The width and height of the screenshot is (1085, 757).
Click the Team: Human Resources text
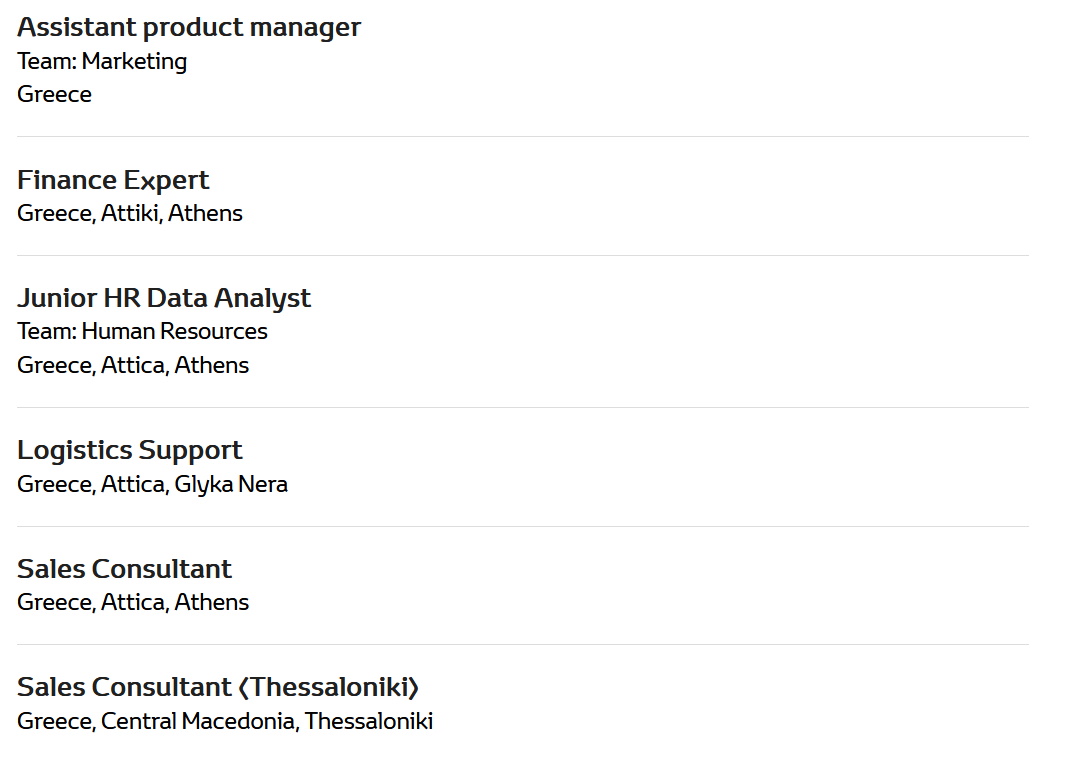tap(142, 331)
